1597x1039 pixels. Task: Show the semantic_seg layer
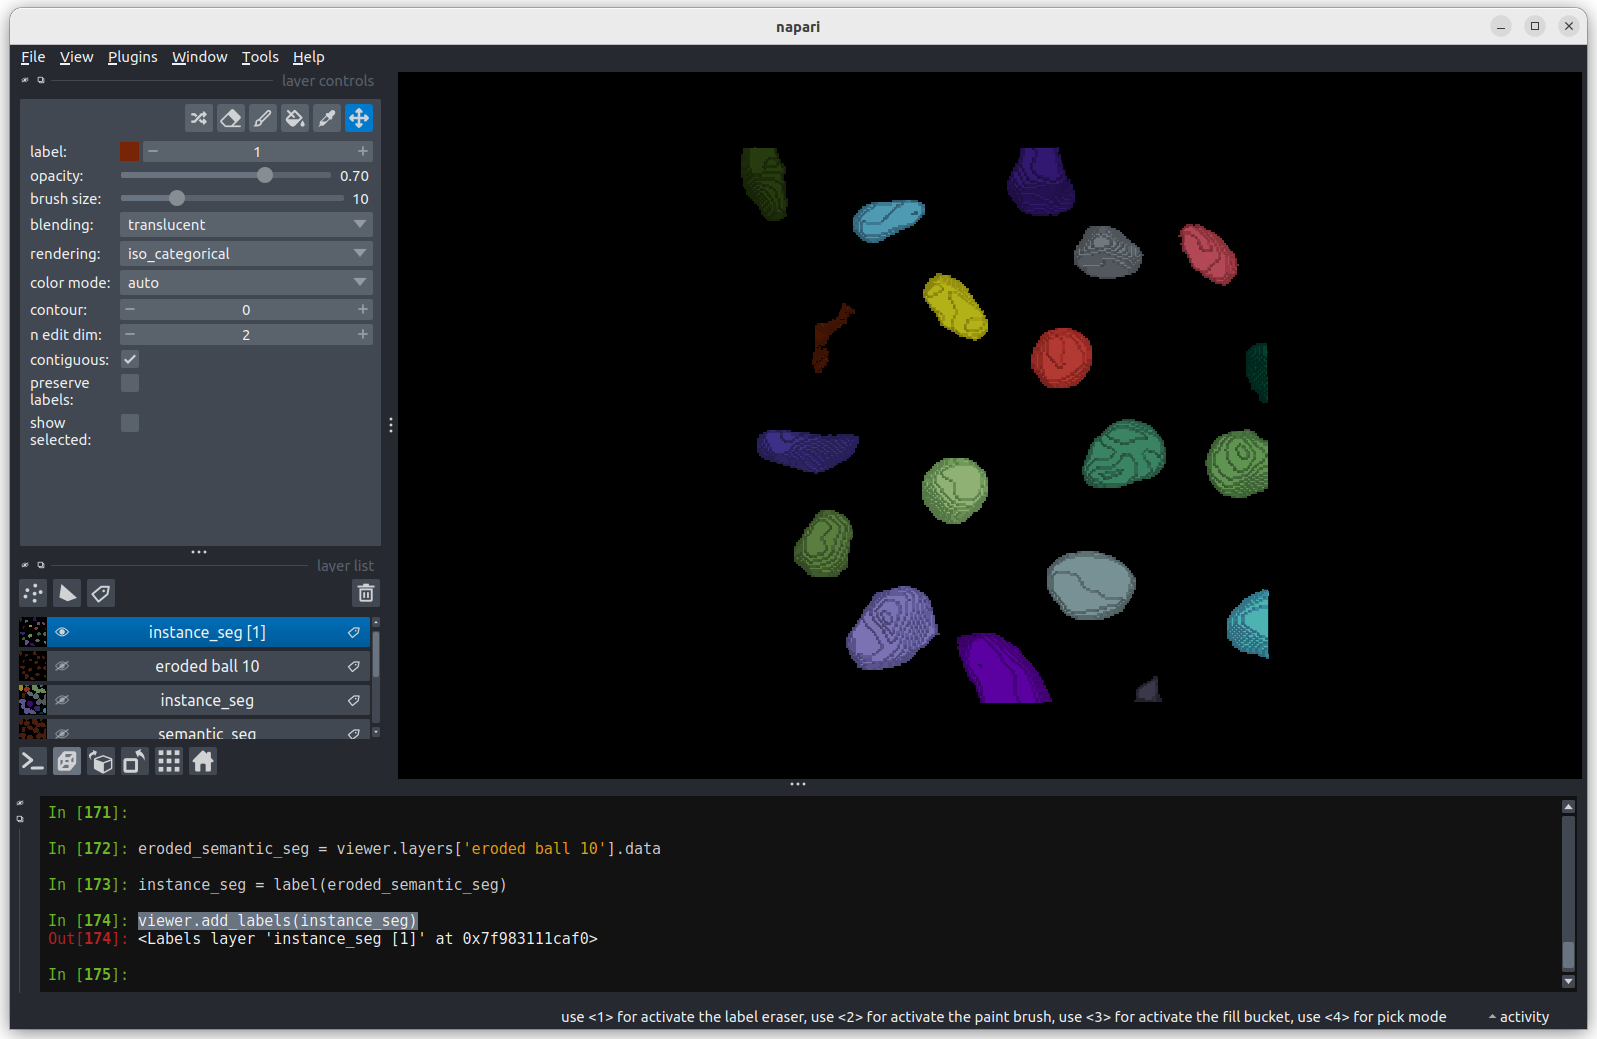(x=62, y=733)
